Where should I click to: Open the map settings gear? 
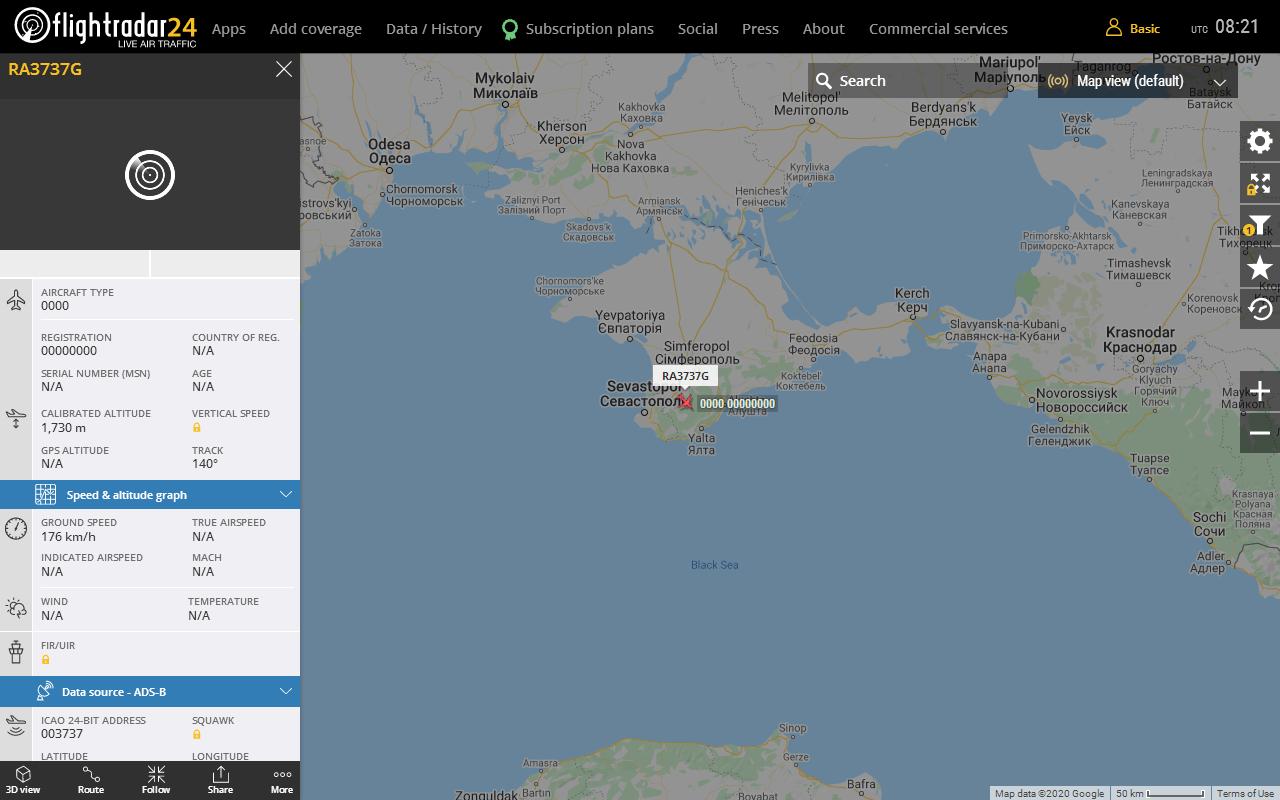coord(1260,141)
